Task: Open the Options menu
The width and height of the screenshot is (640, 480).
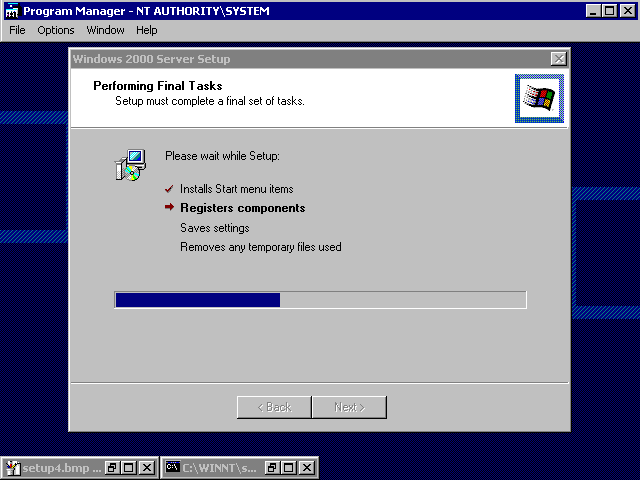Action: 56,30
